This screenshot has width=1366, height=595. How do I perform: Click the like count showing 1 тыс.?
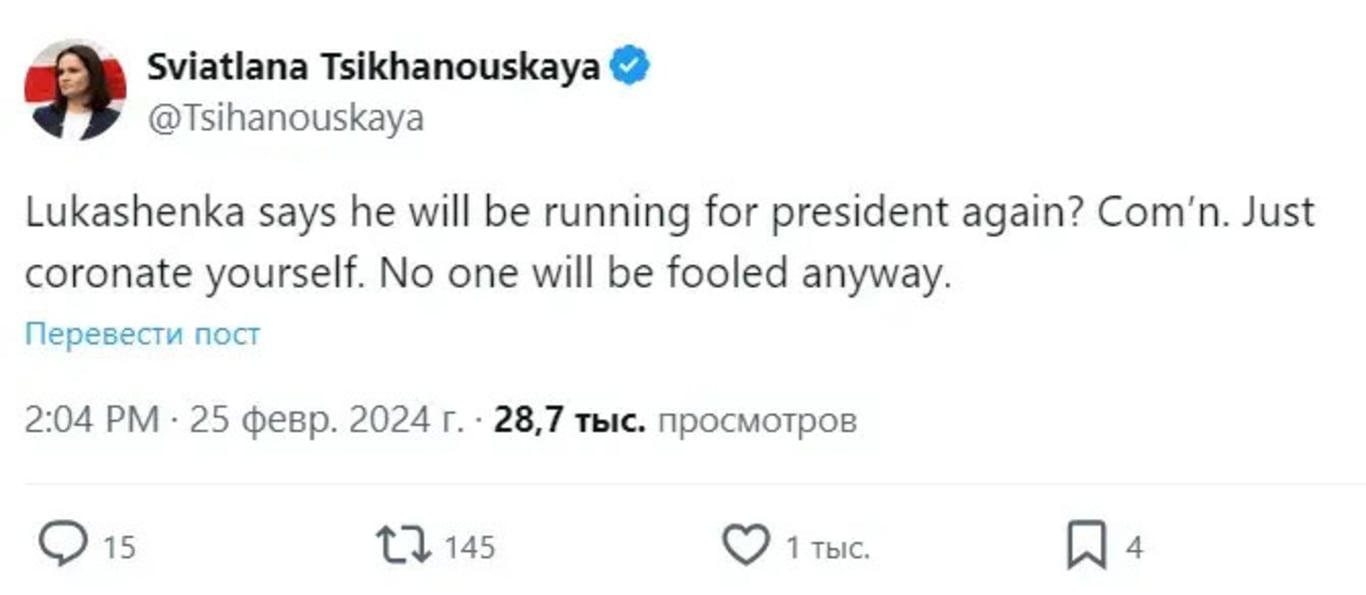tap(826, 547)
